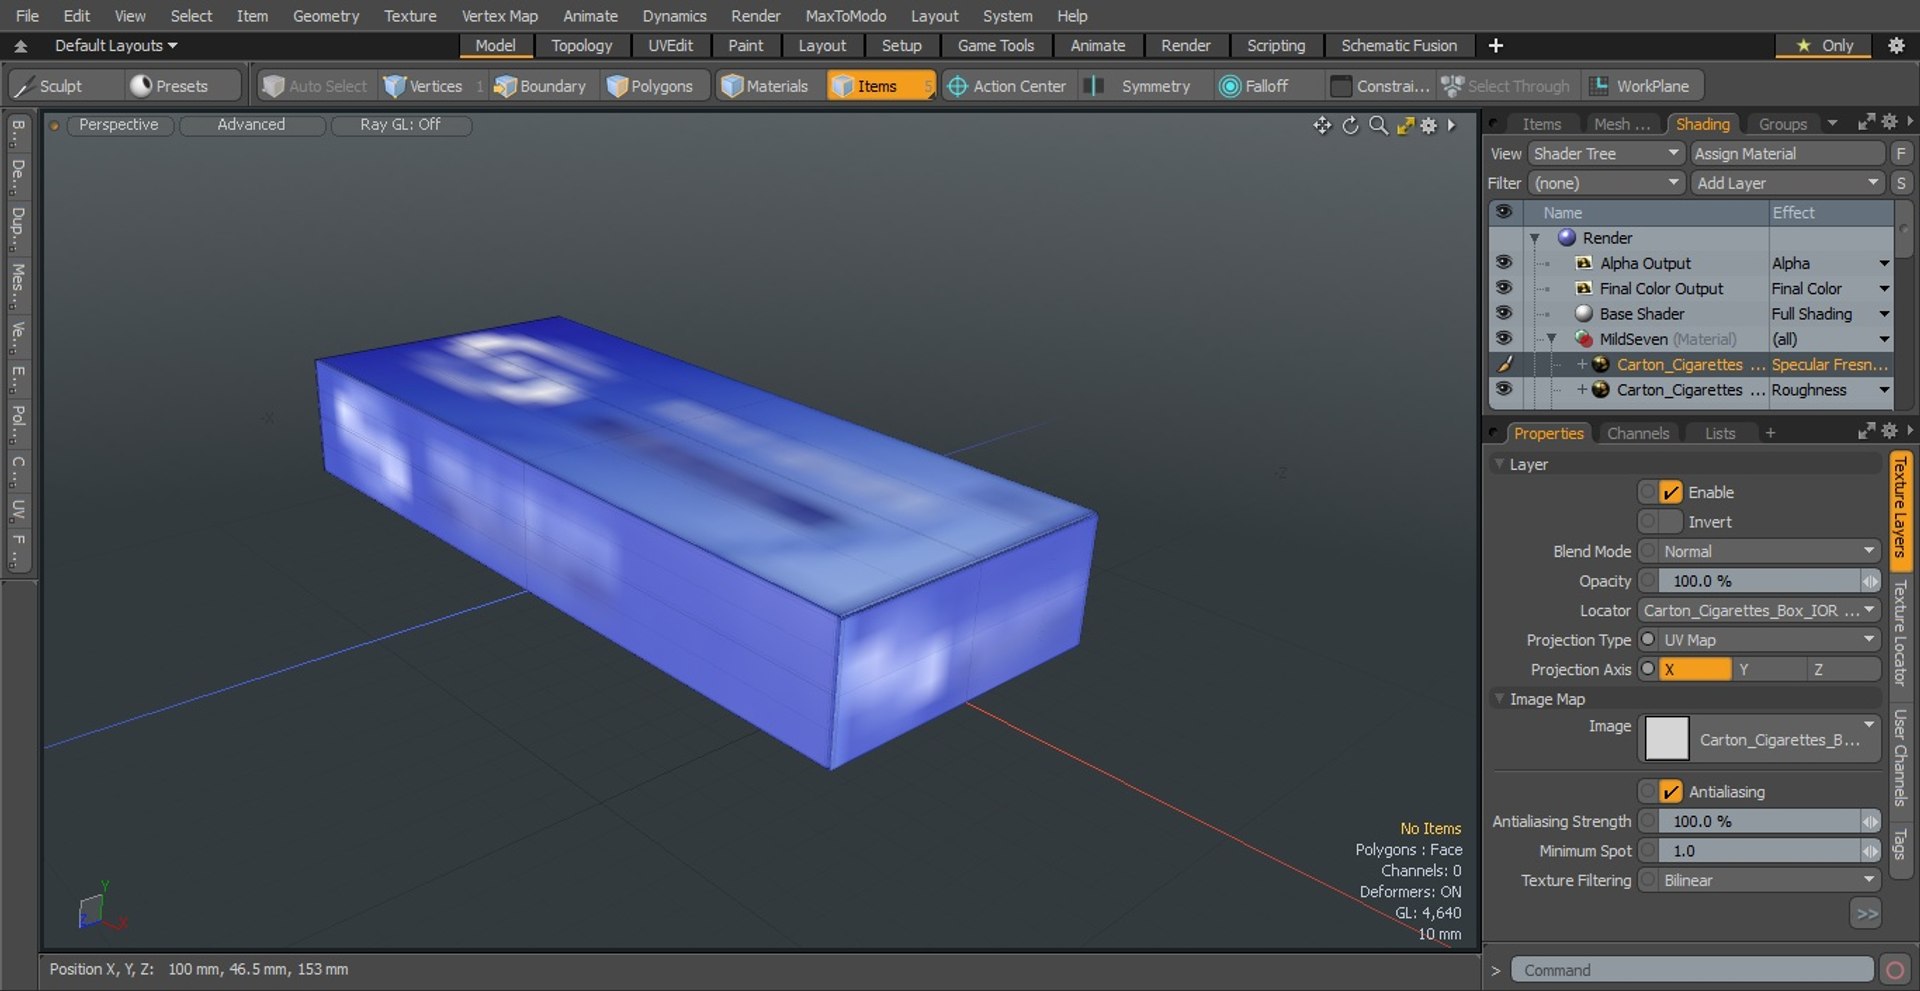Hide the Final Color Output layer
This screenshot has width=1920, height=991.
click(1503, 288)
